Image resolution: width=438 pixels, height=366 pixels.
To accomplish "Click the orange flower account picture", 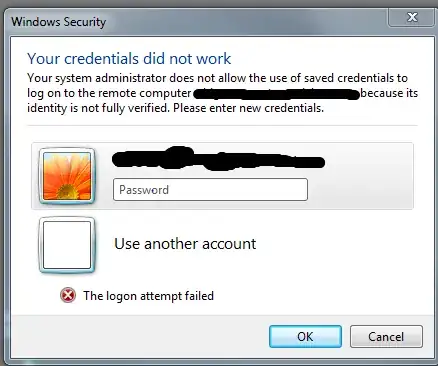I will pyautogui.click(x=67, y=176).
